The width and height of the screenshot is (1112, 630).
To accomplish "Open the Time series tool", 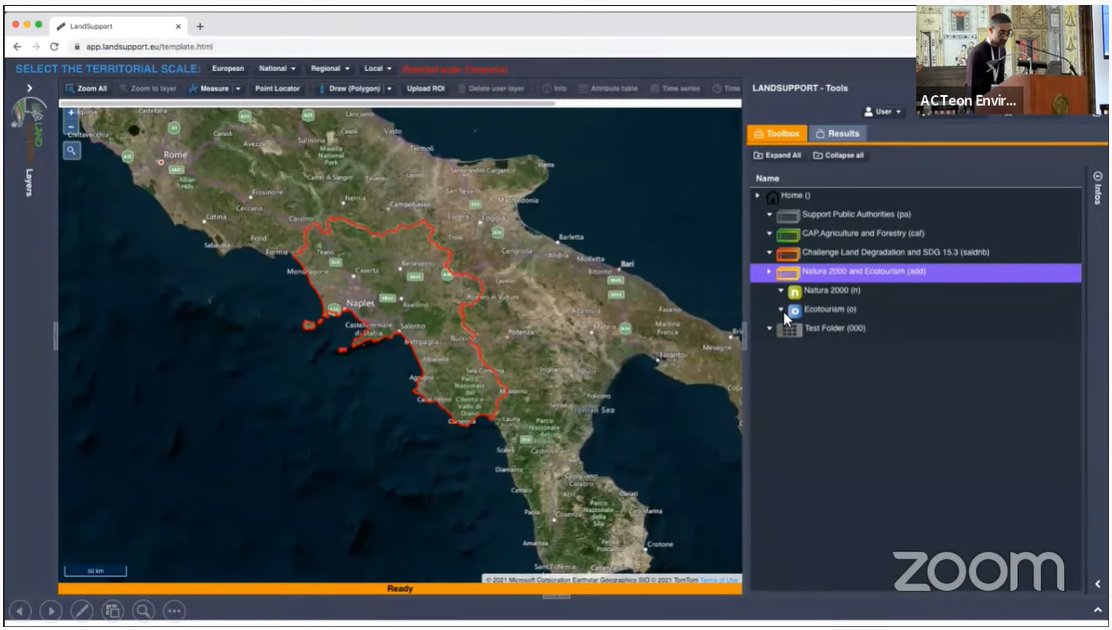I will click(675, 89).
